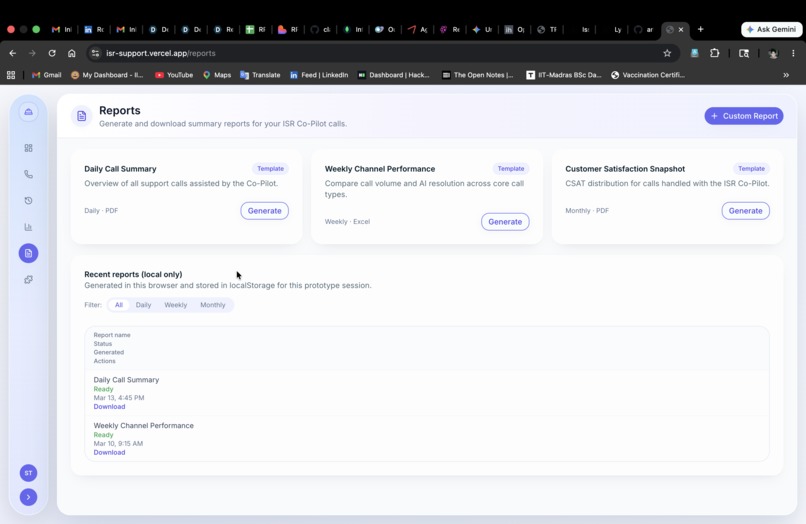The width and height of the screenshot is (806, 524).
Task: Click the Template badge on Daily Call Summary card
Action: 270,169
